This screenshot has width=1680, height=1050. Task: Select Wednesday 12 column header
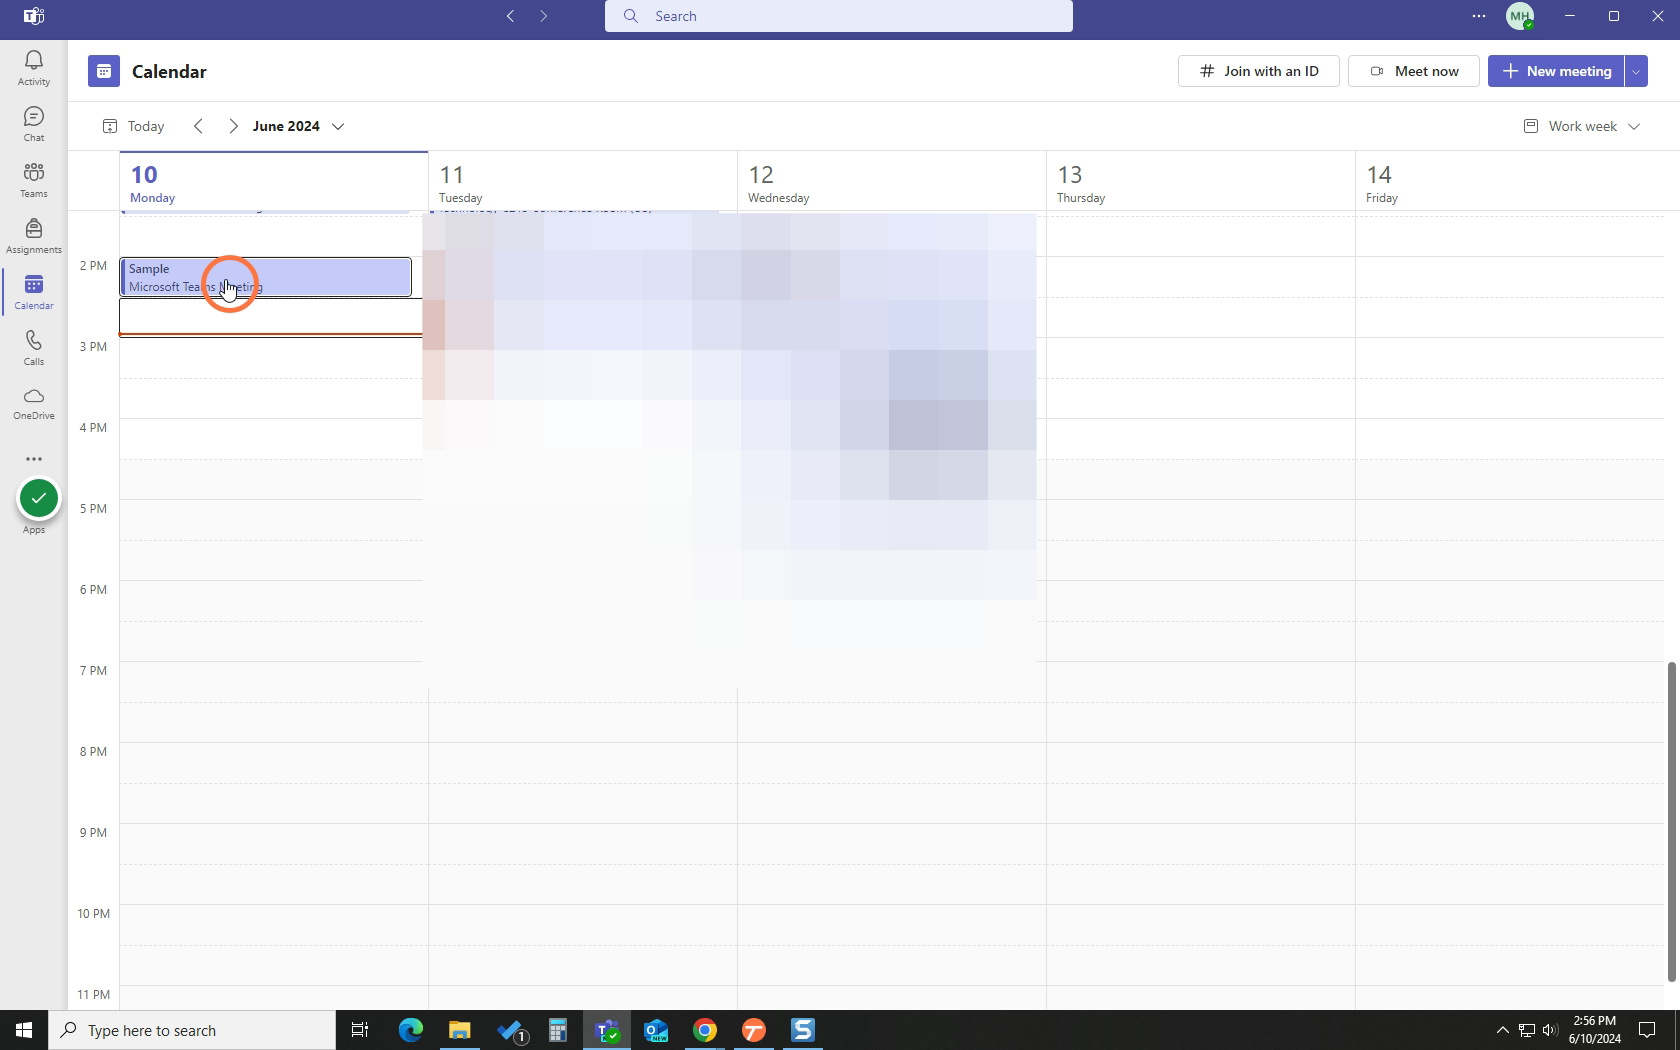[892, 182]
